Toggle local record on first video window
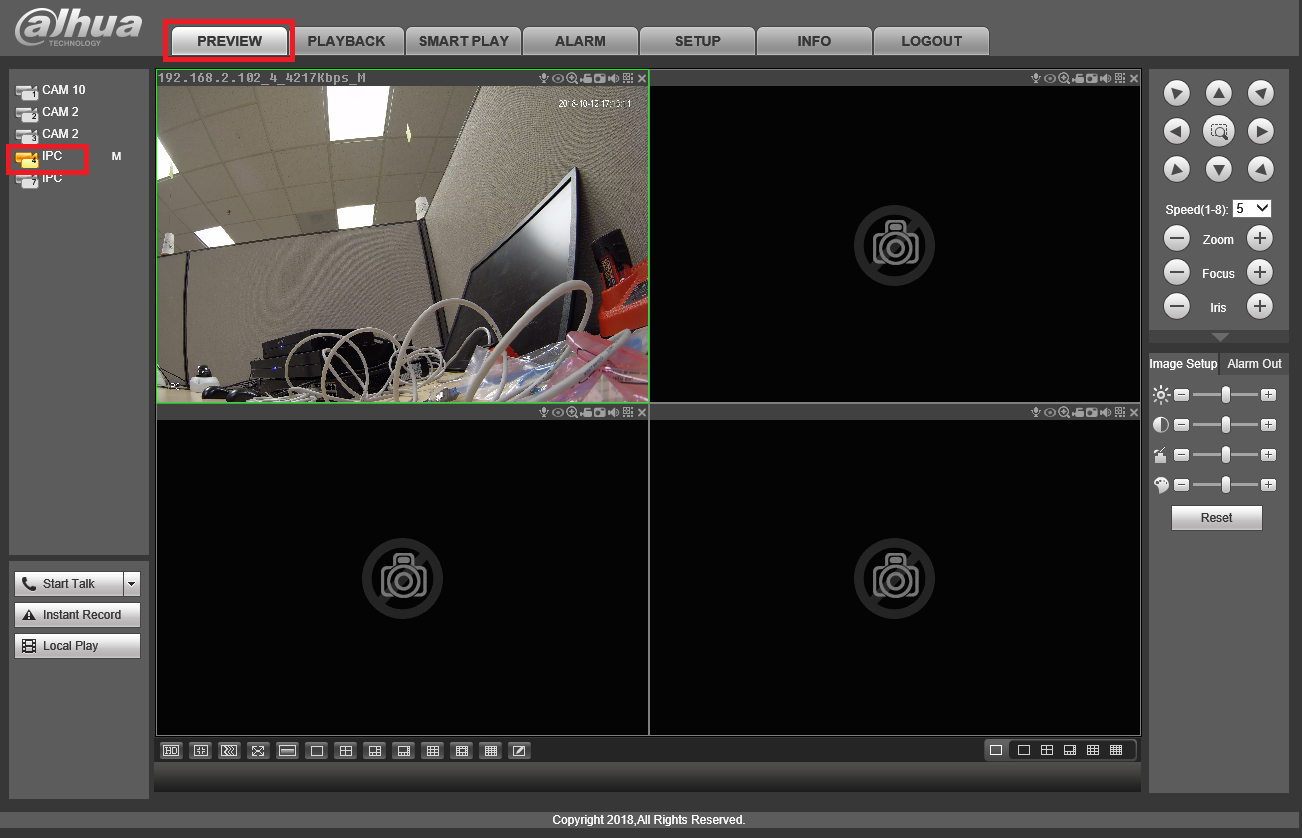The height and width of the screenshot is (838, 1302). pyautogui.click(x=586, y=78)
